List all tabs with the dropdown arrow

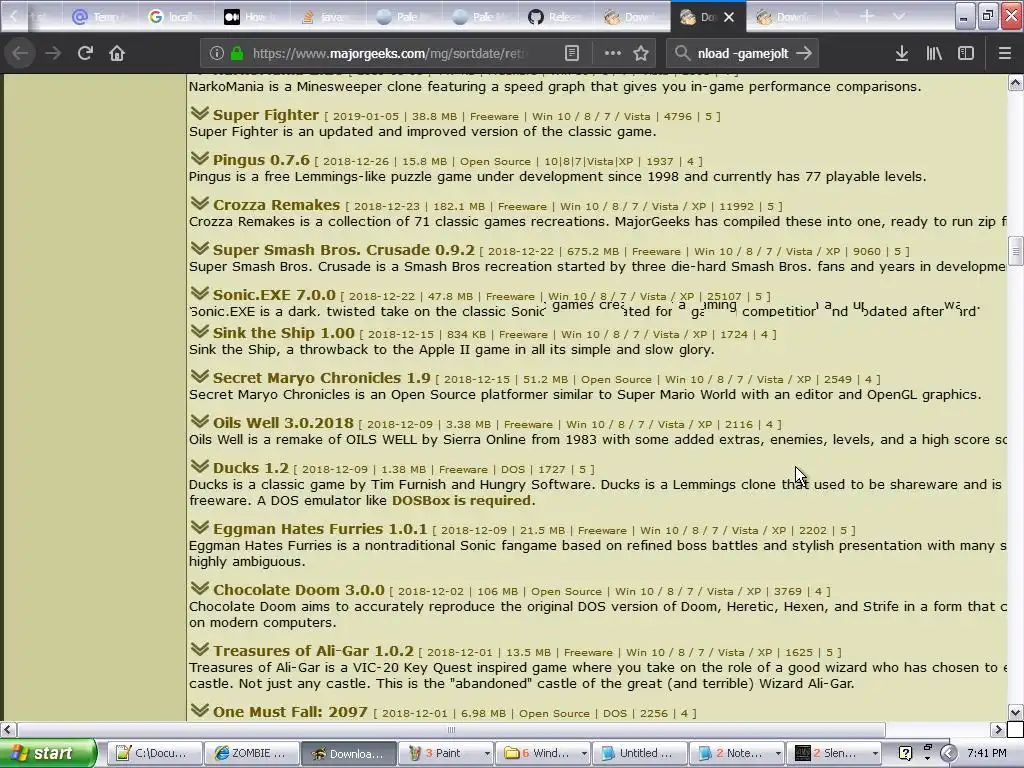[x=899, y=16]
